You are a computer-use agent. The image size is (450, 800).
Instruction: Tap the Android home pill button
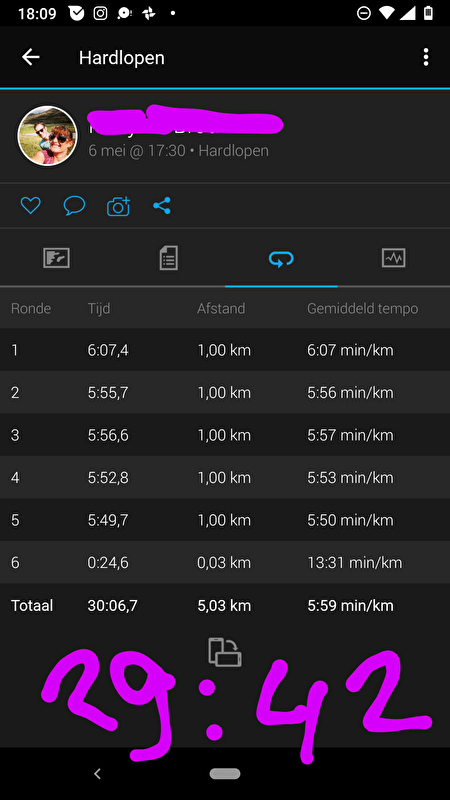[225, 773]
